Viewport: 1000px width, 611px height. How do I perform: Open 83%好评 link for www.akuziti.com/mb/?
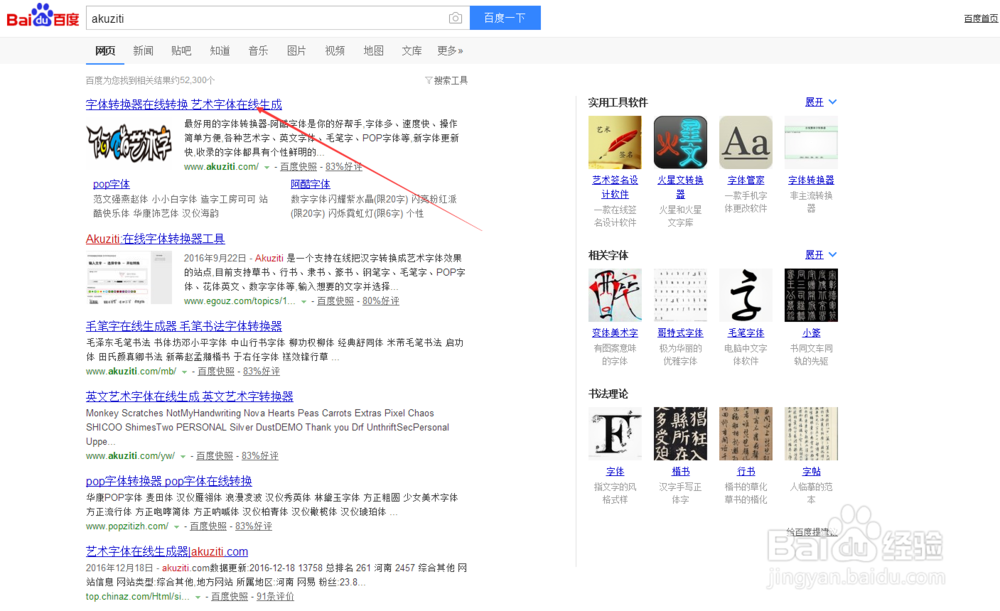pyautogui.click(x=261, y=371)
